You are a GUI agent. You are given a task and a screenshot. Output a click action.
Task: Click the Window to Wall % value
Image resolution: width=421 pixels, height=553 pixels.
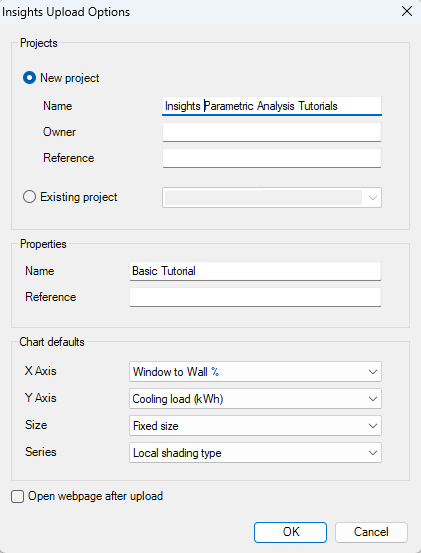coord(176,372)
